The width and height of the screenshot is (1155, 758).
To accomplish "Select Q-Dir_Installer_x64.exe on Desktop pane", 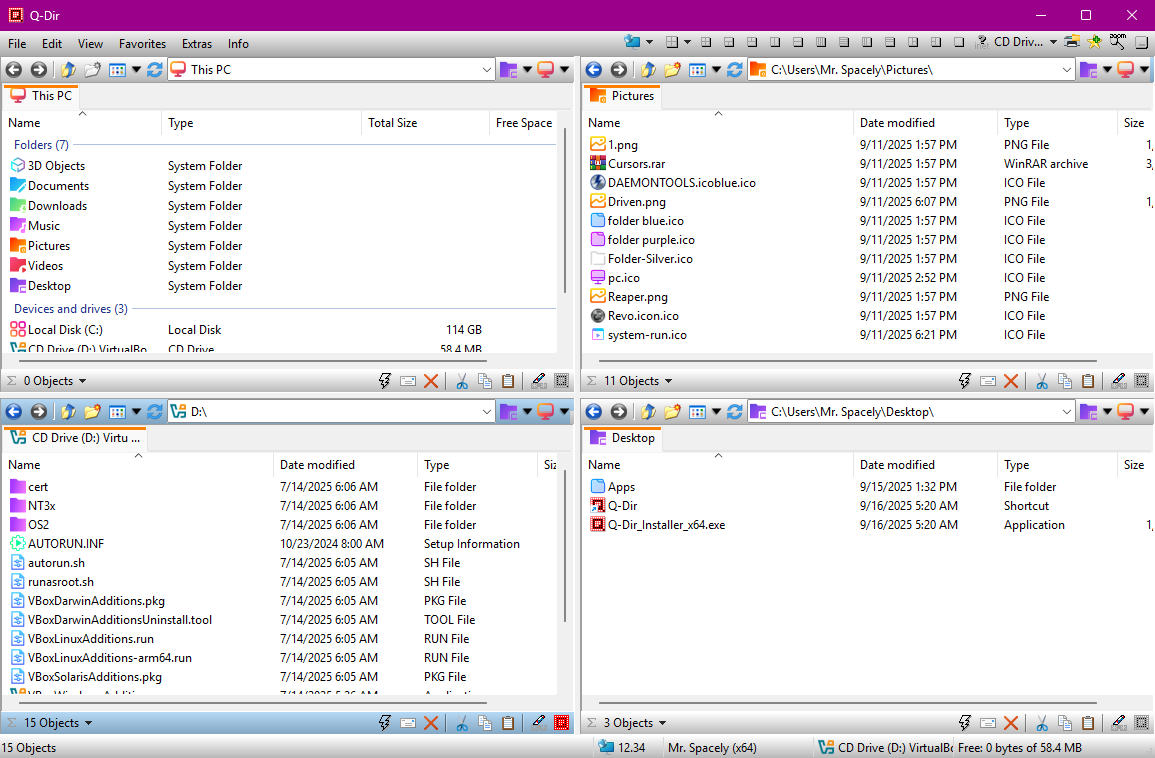I will coord(666,524).
